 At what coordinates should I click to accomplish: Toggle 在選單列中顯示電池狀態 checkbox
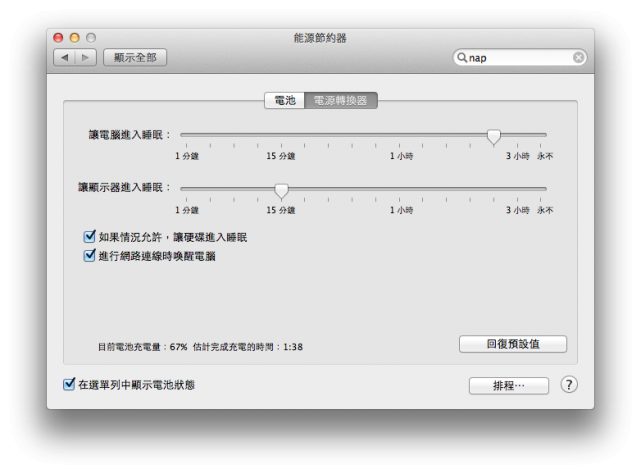69,384
